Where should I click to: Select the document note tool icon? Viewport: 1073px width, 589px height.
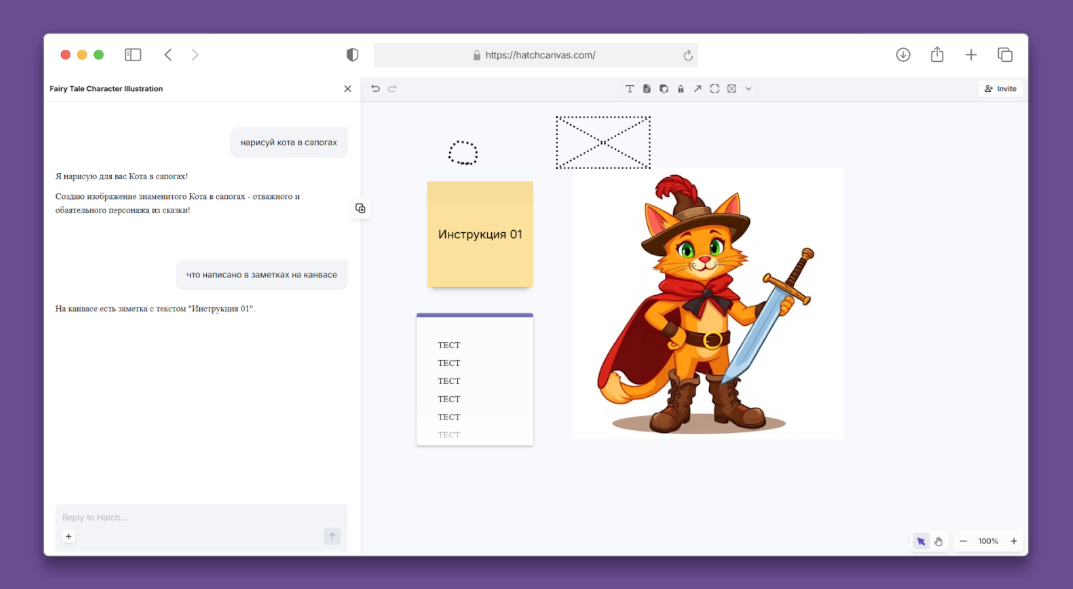tap(647, 88)
